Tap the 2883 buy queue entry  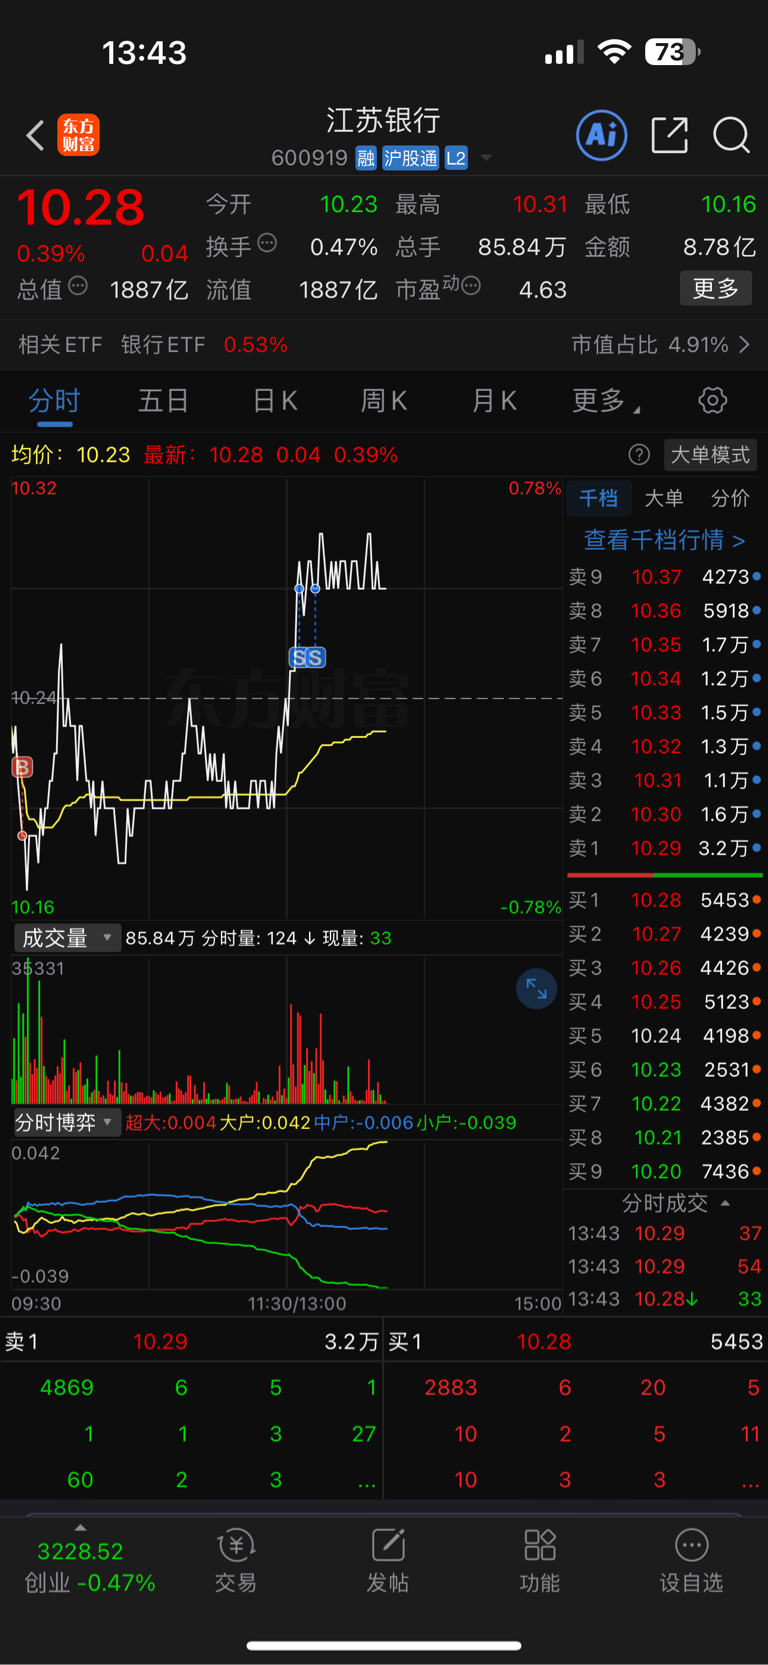coord(450,1388)
